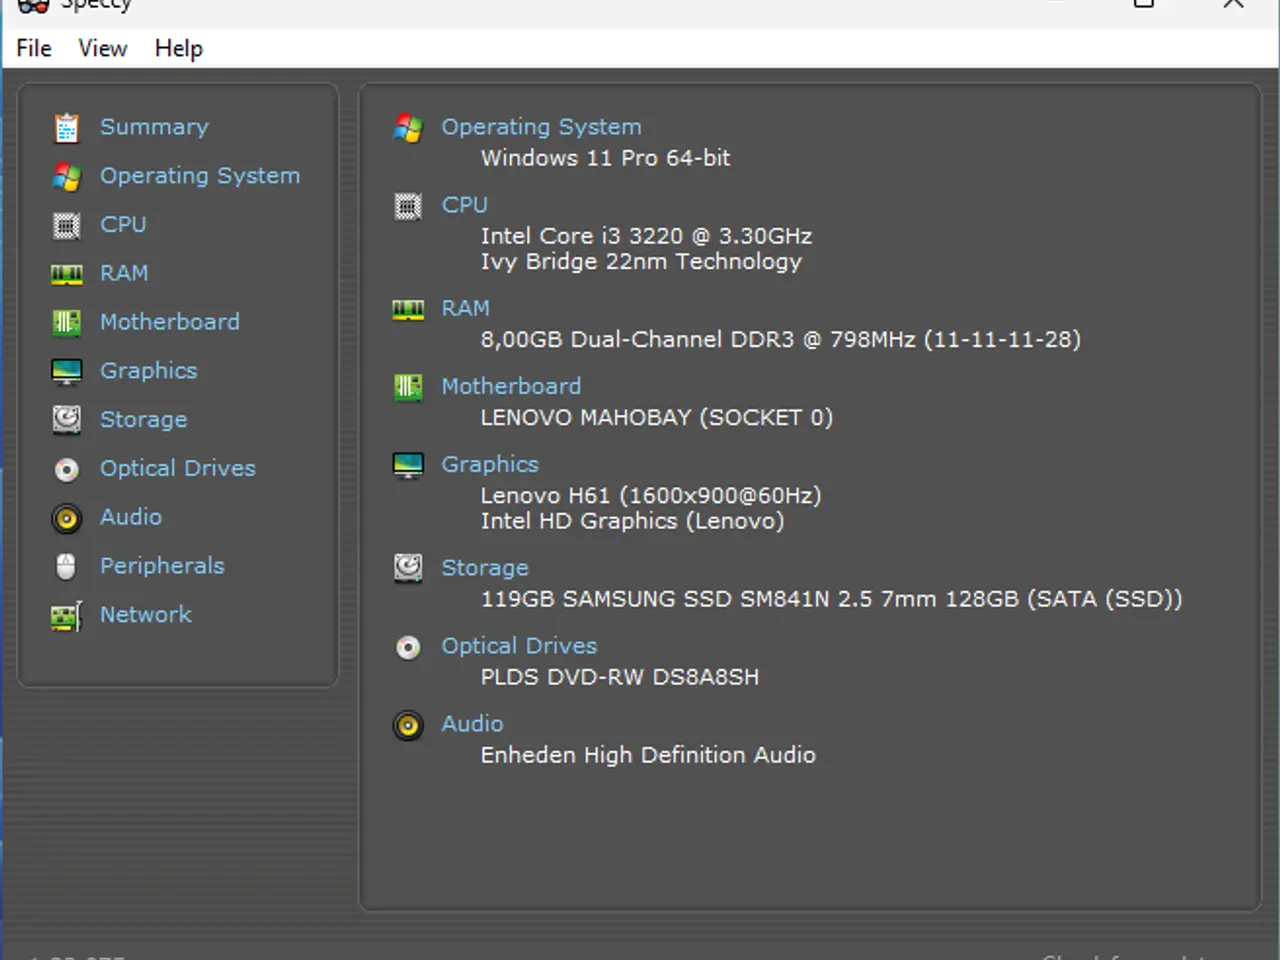Select CPU in the sidebar list
This screenshot has height=960, width=1280.
[123, 224]
